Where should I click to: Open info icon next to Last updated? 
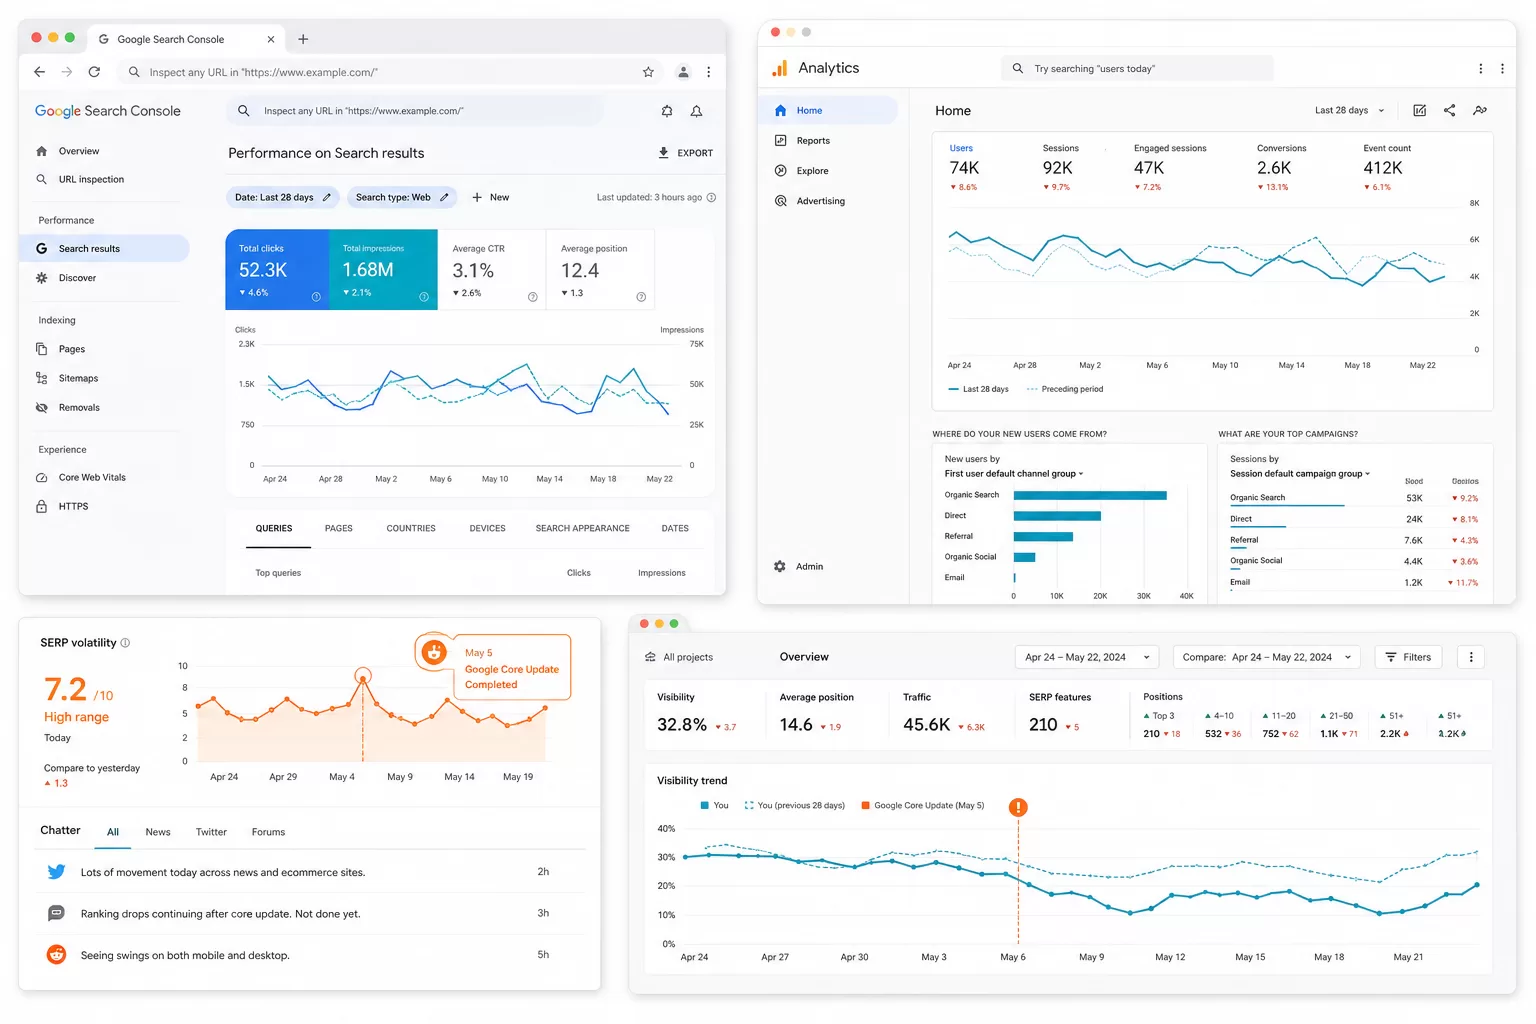coord(711,197)
